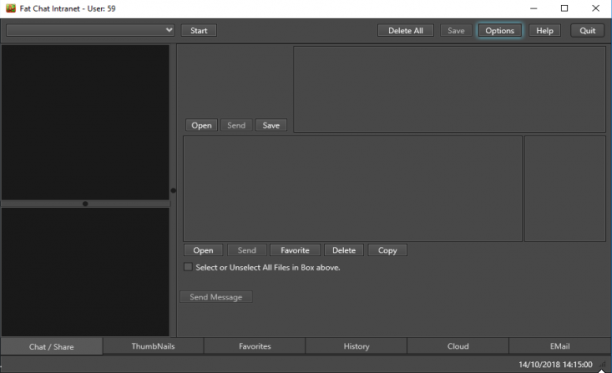Click the Favorite button
612x373 pixels.
click(295, 250)
